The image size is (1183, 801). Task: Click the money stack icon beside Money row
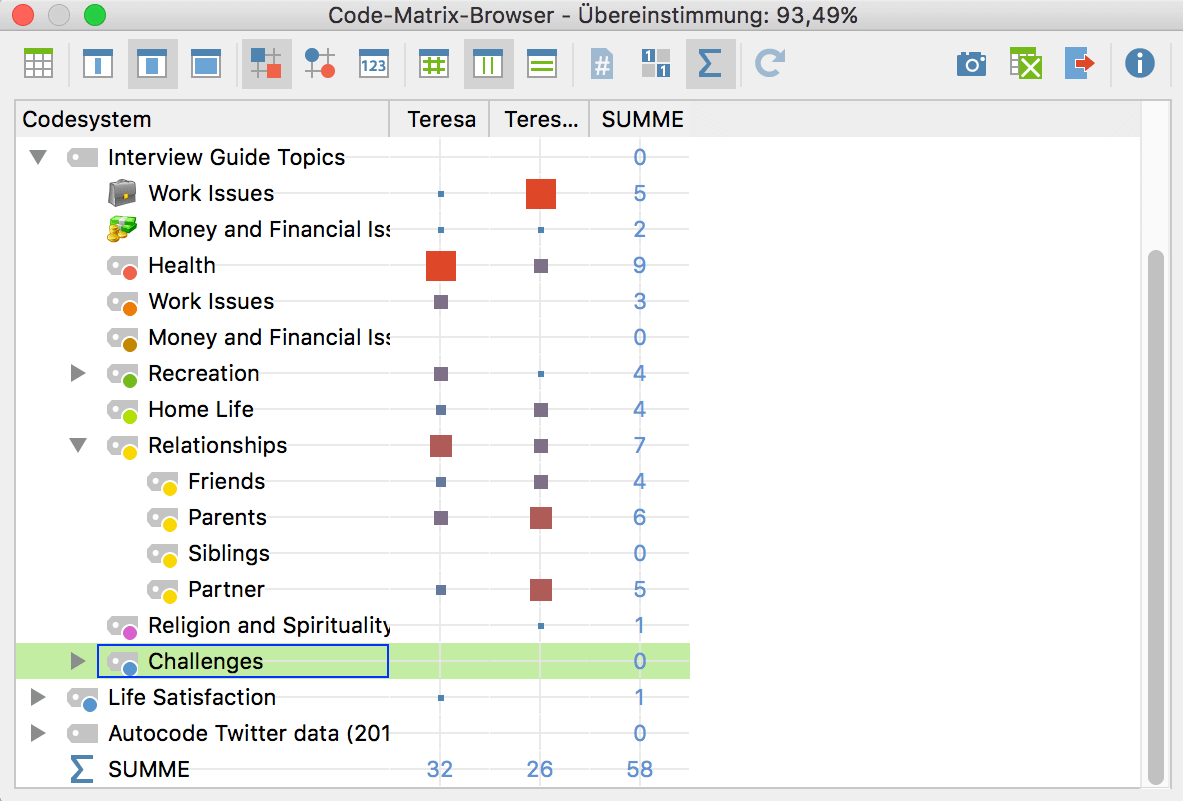pyautogui.click(x=122, y=229)
